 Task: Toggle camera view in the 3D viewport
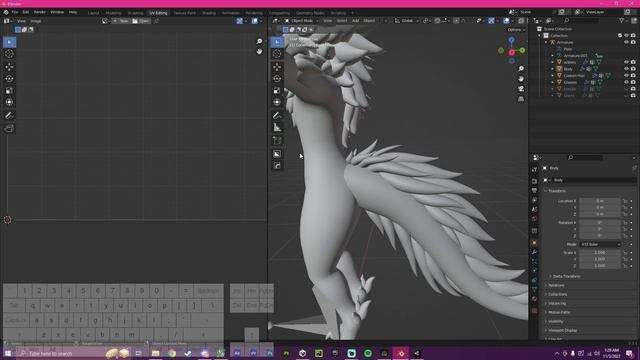coord(521,89)
